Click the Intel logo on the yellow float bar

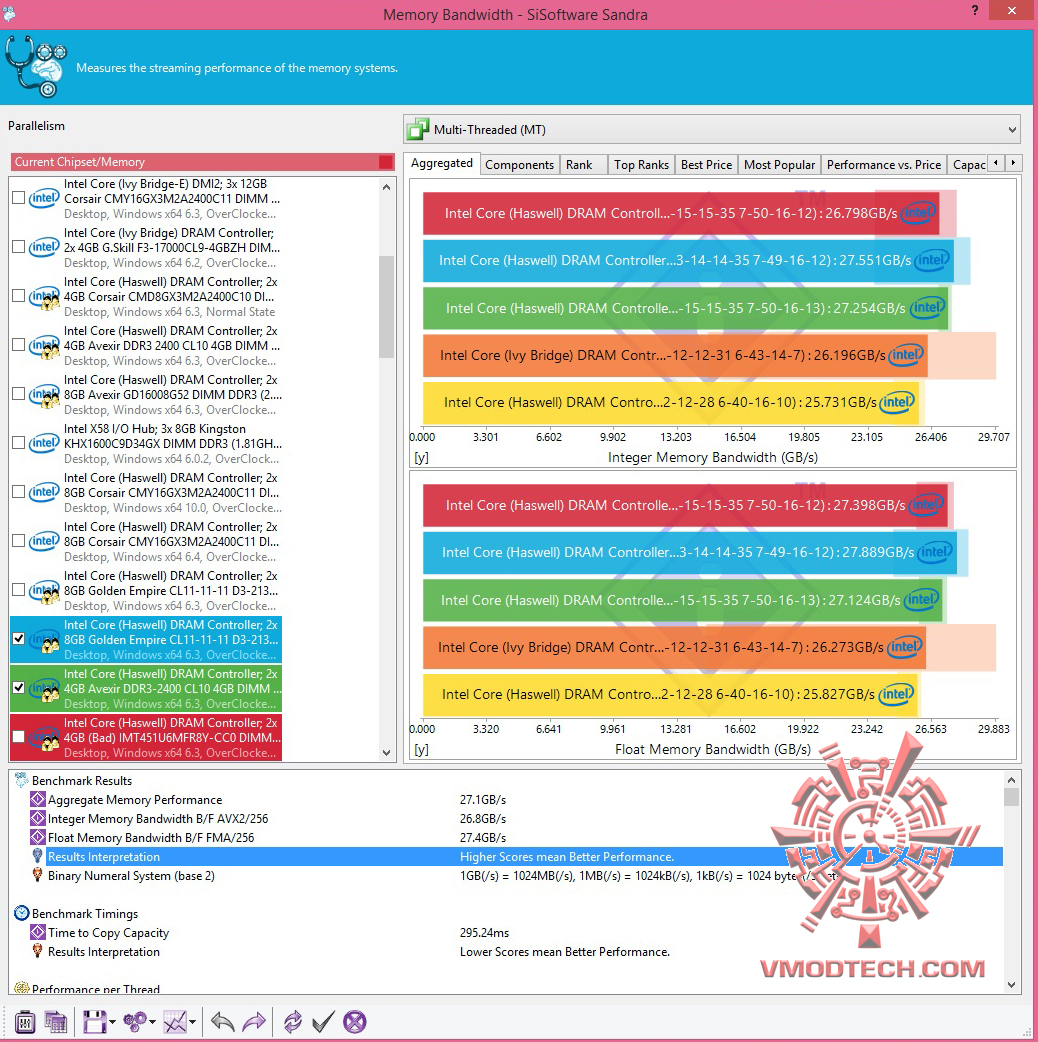(896, 694)
